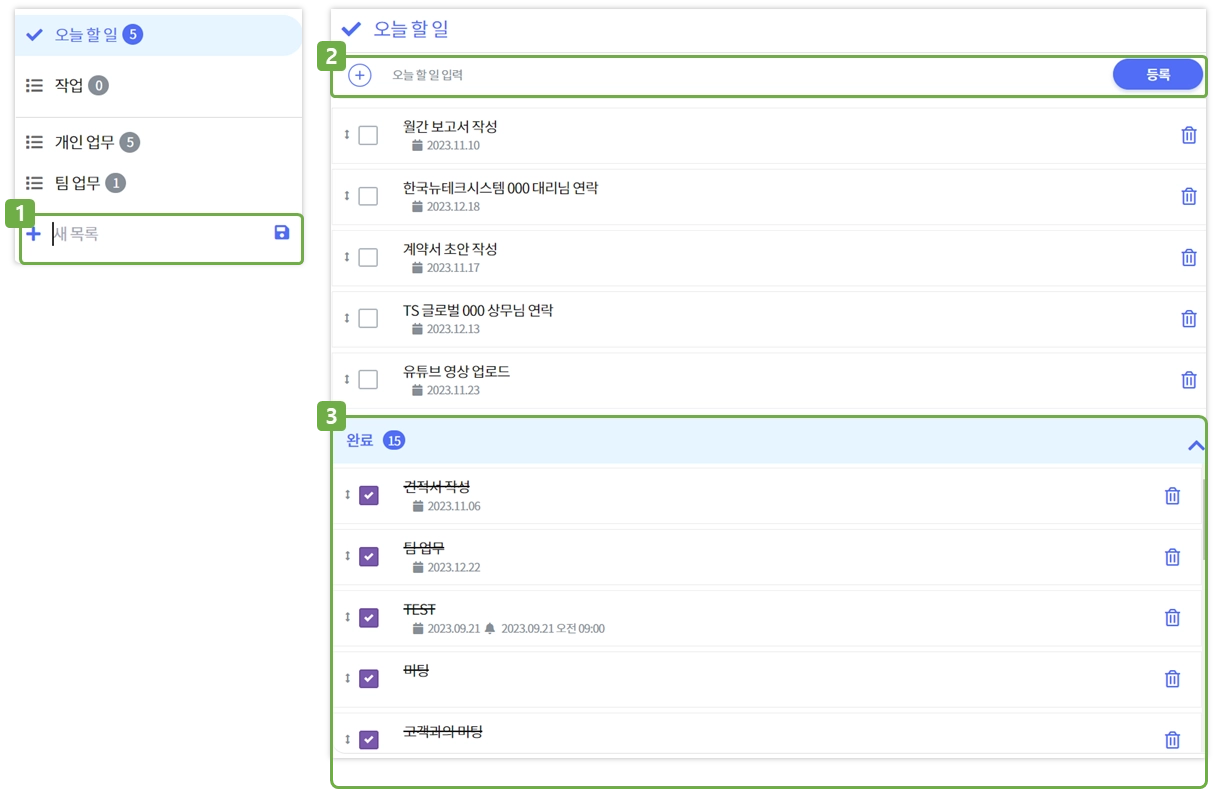This screenshot has height=789, width=1215.
Task: Click the 15 completed count badge
Action: [x=394, y=440]
